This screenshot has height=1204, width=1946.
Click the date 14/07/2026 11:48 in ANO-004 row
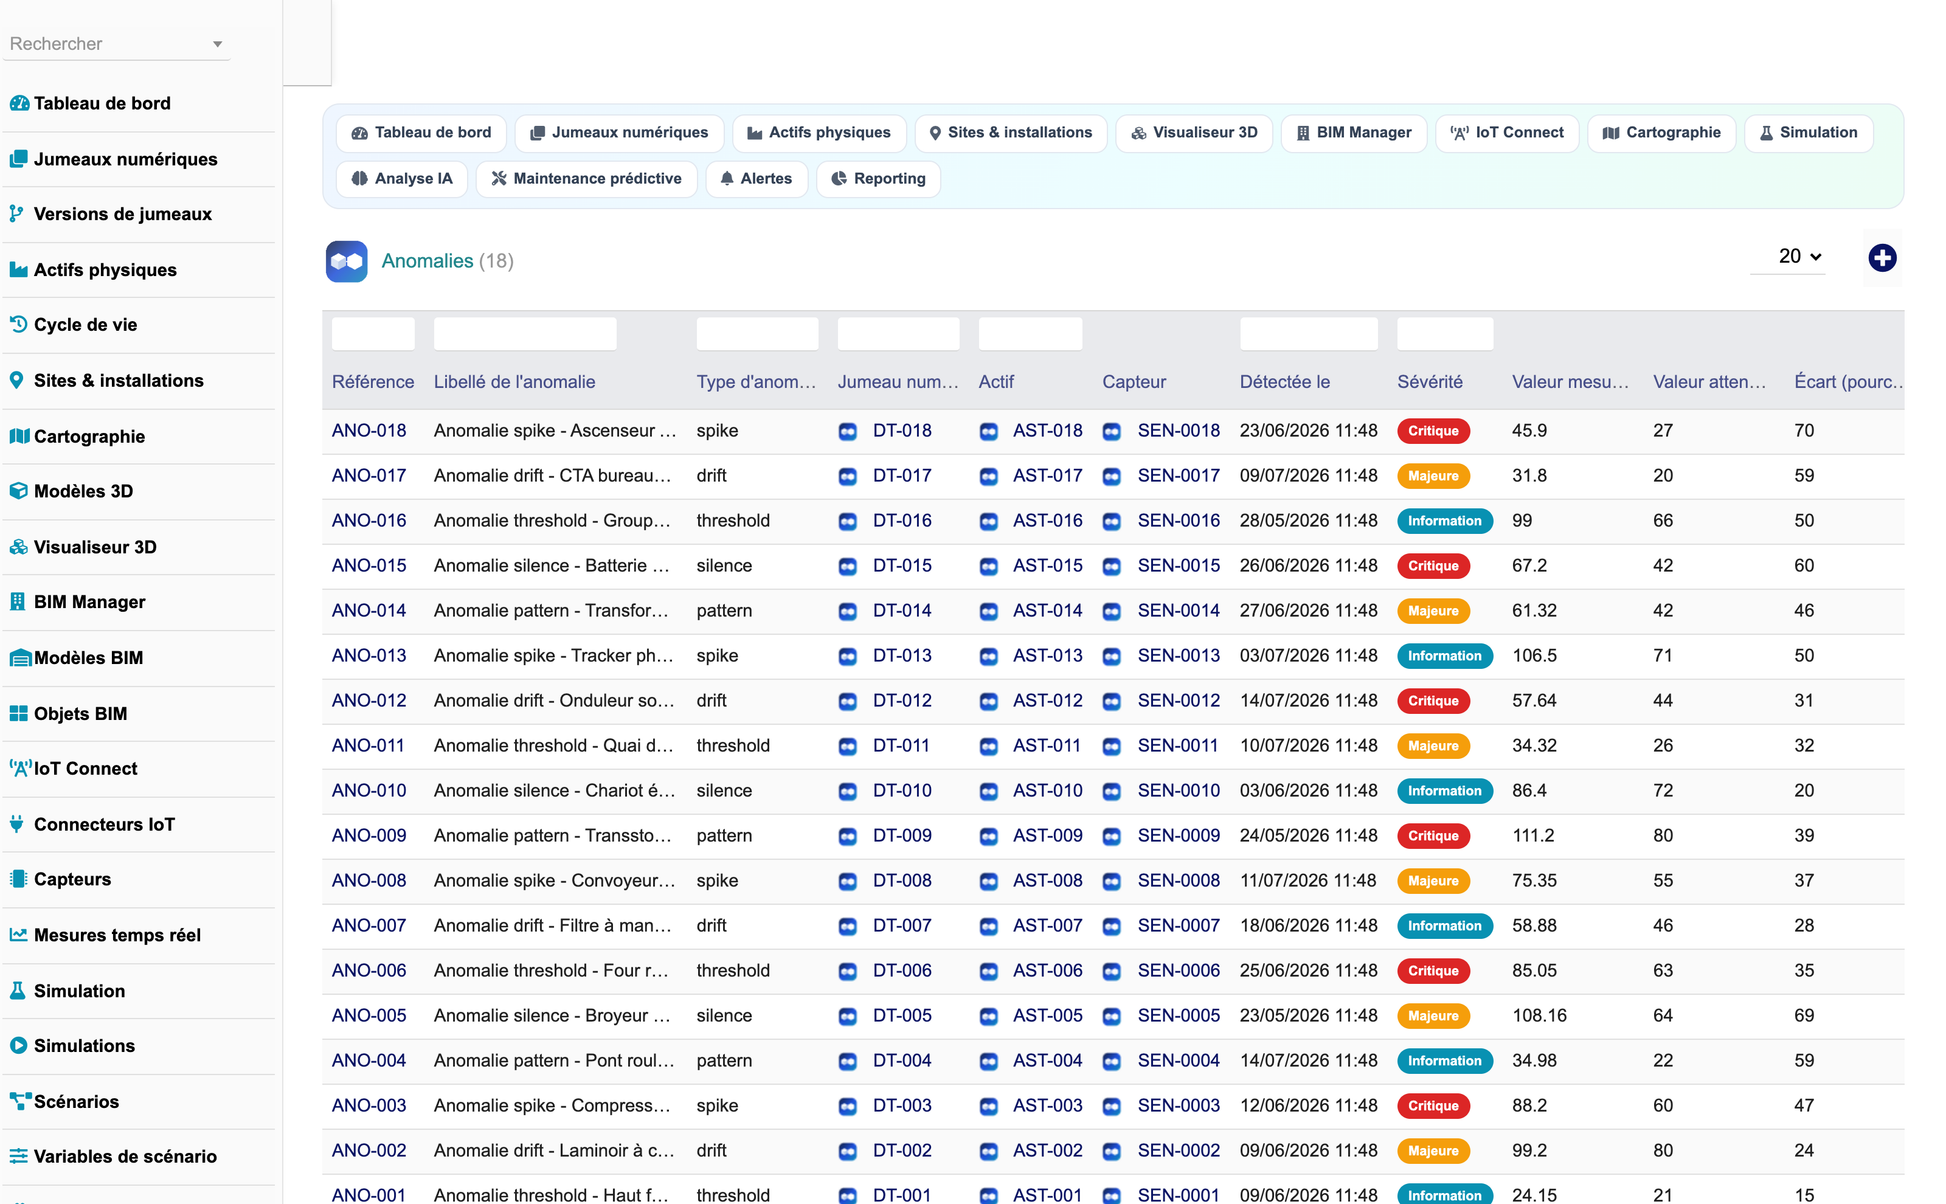click(x=1309, y=1061)
